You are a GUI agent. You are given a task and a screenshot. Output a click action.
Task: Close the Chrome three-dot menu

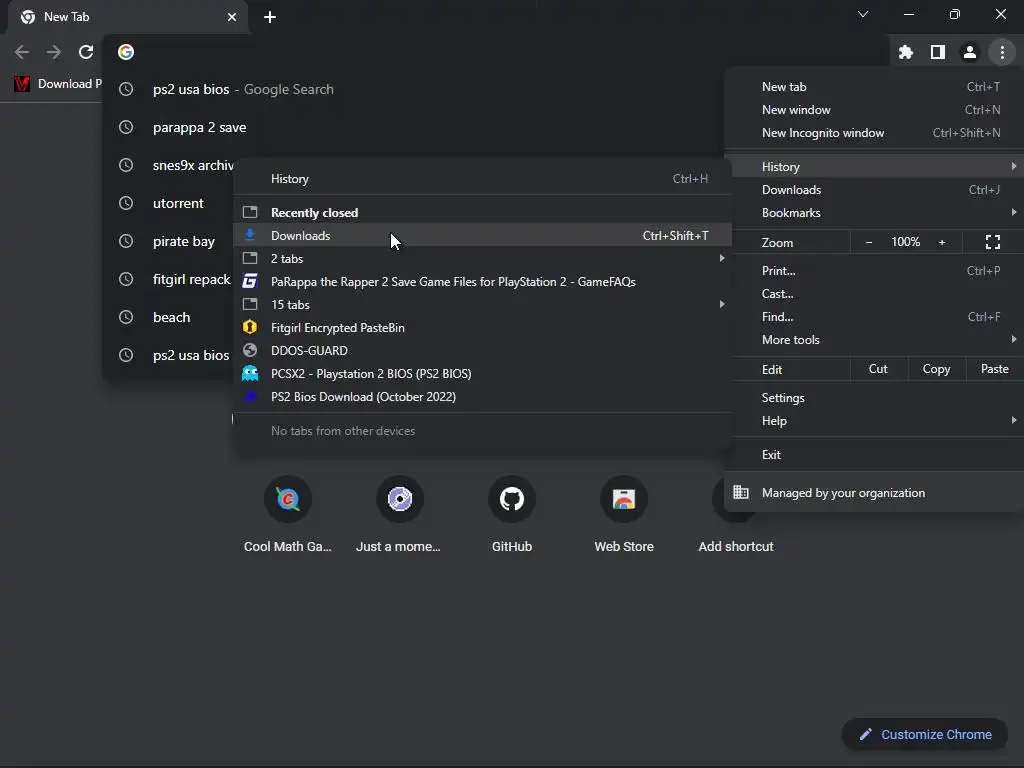click(x=1002, y=52)
